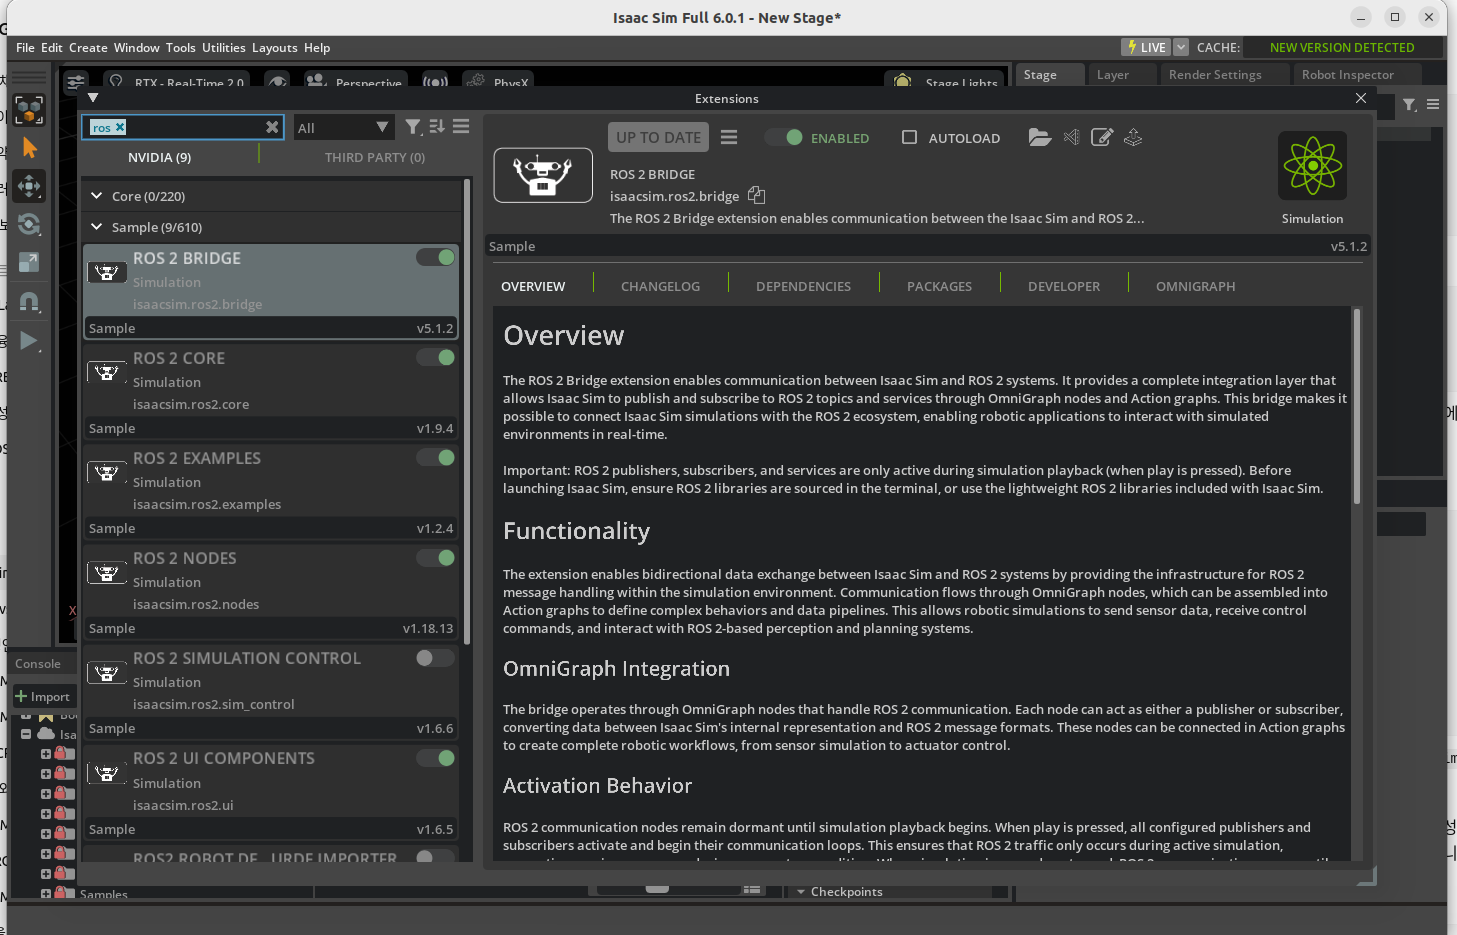Click the UP TO DATE button
This screenshot has width=1457, height=935.
[x=658, y=137]
